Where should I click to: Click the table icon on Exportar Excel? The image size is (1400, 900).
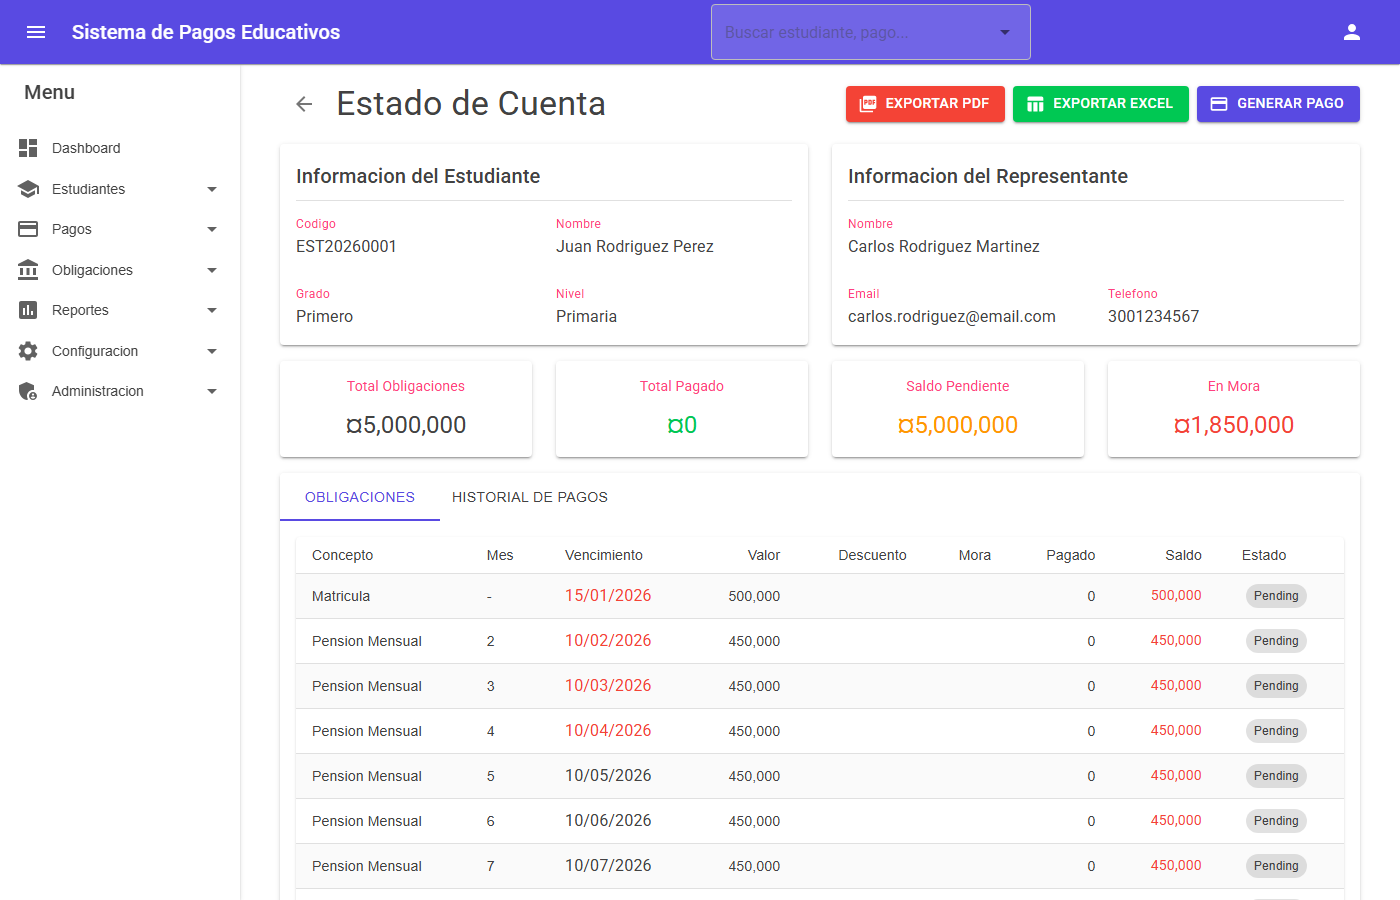tap(1035, 104)
